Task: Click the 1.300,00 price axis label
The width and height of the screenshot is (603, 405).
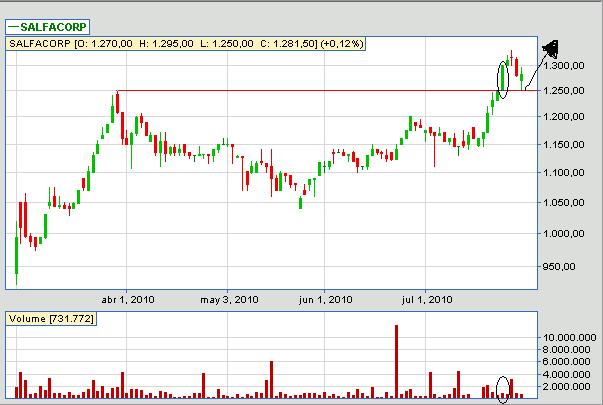Action: pyautogui.click(x=563, y=65)
